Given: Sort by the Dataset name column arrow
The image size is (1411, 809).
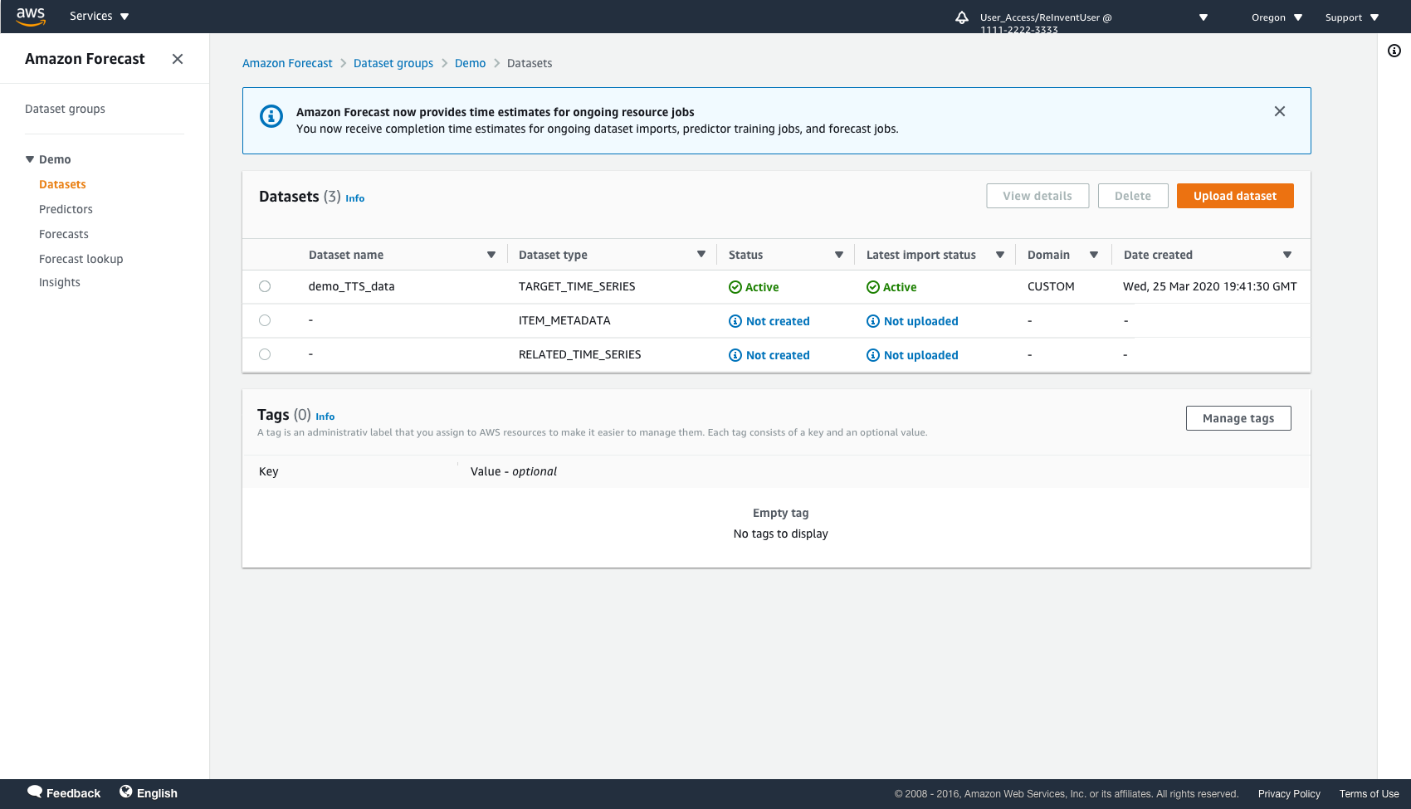Looking at the screenshot, I should tap(491, 255).
